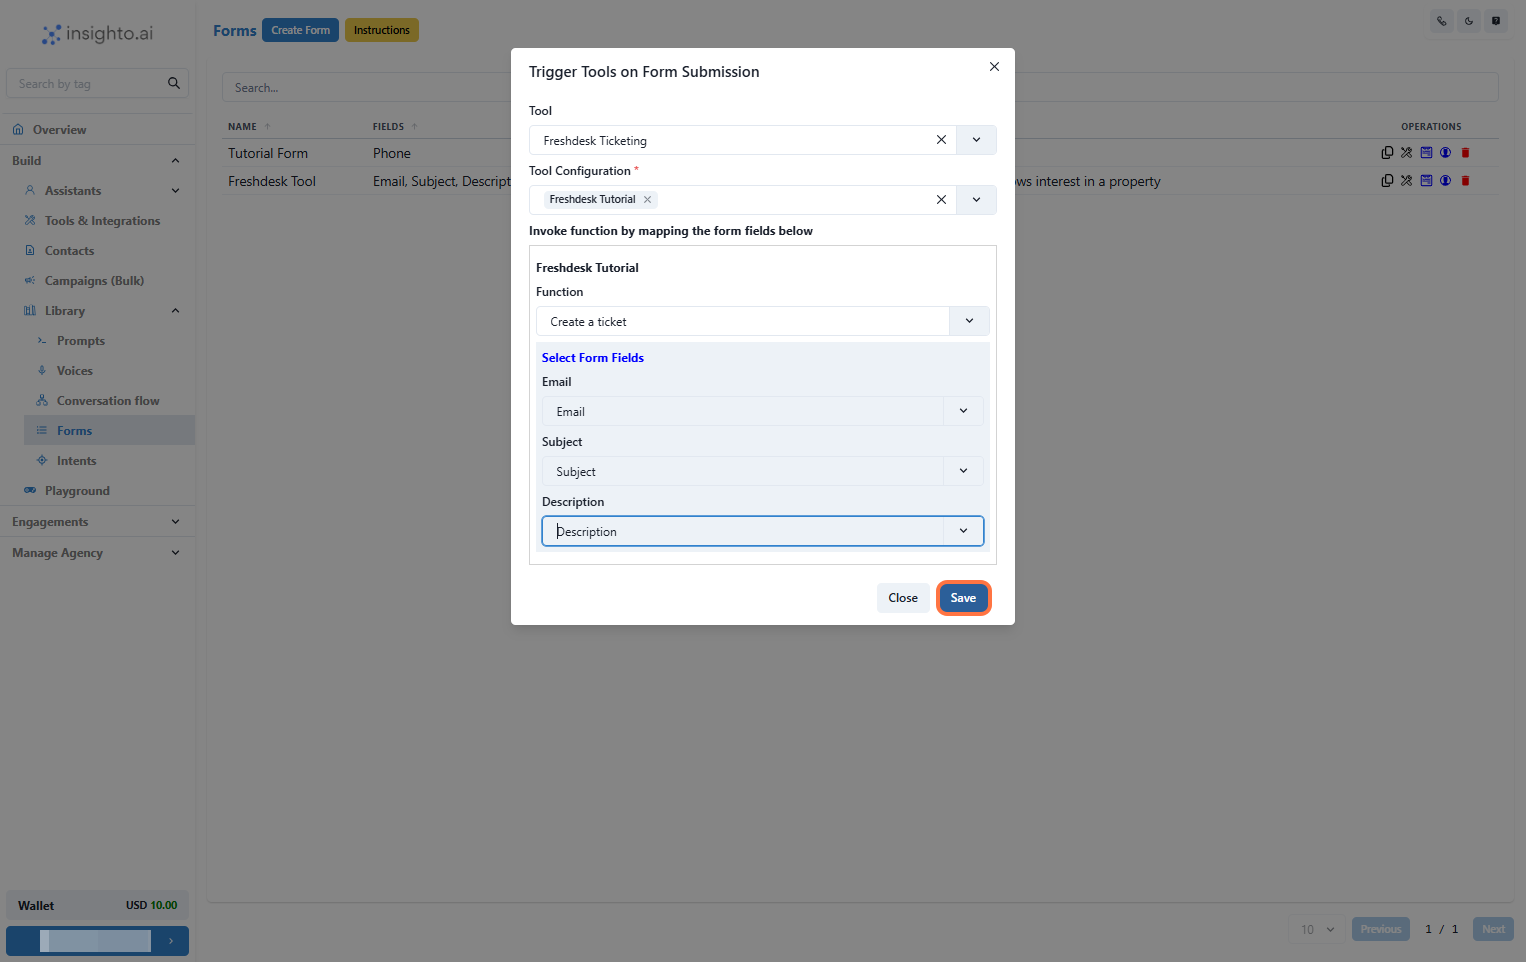Open calendar icon for Freshdesk Tool
The width and height of the screenshot is (1526, 962).
coord(1427,181)
